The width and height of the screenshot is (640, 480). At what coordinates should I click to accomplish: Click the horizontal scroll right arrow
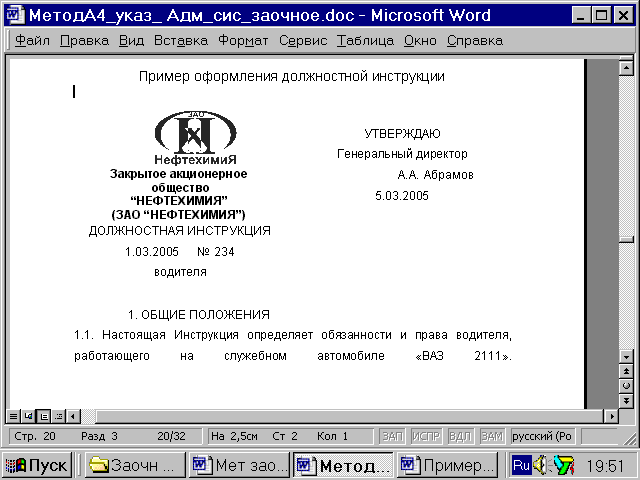point(611,416)
